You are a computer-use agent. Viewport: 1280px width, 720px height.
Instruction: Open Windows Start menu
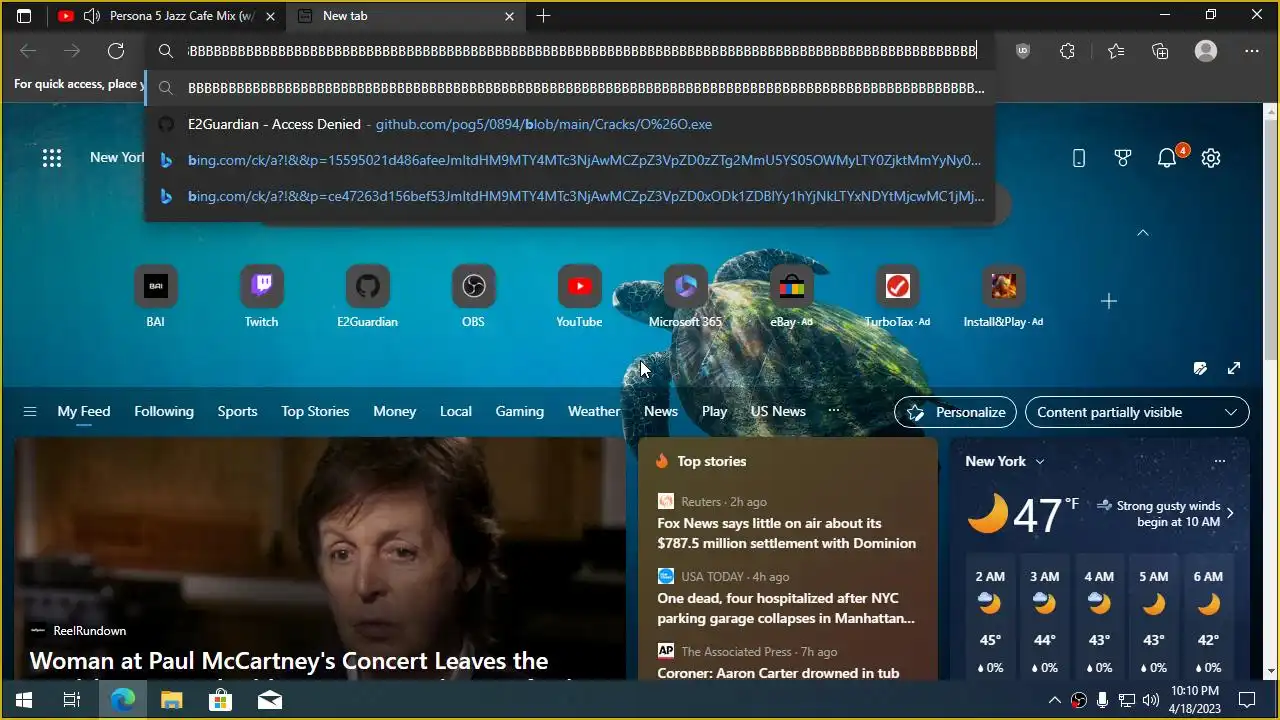click(24, 700)
